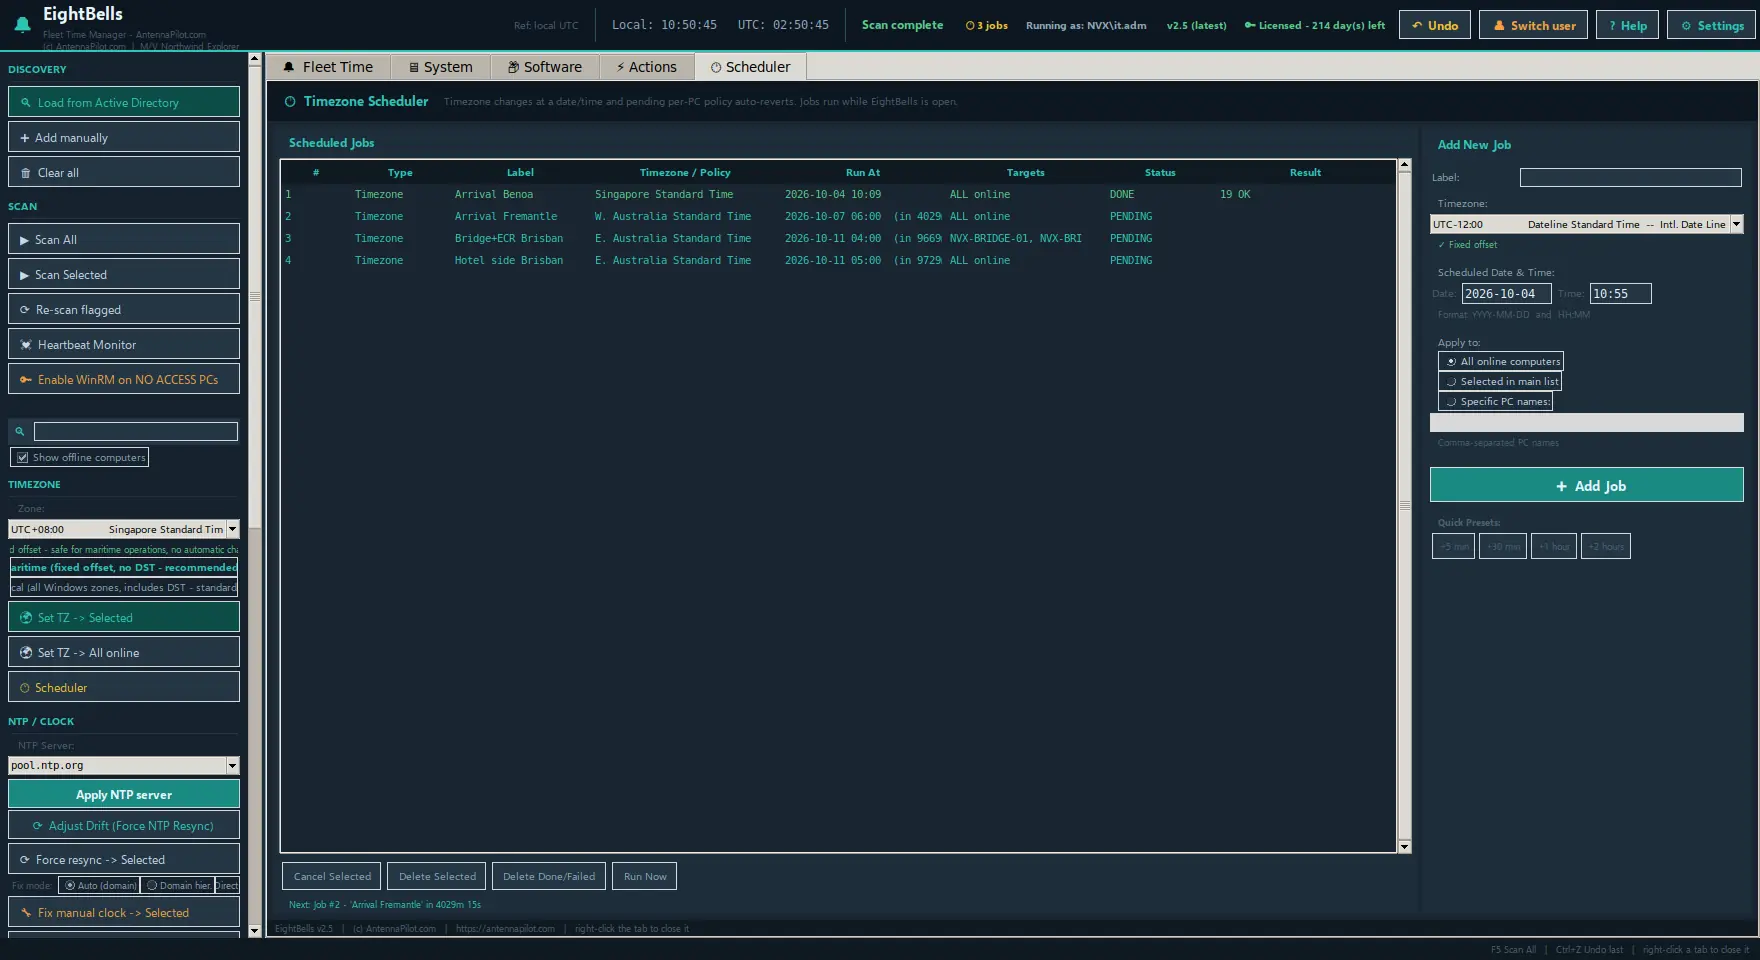This screenshot has width=1760, height=960.
Task: Load computers from Active Directory
Action: point(124,102)
